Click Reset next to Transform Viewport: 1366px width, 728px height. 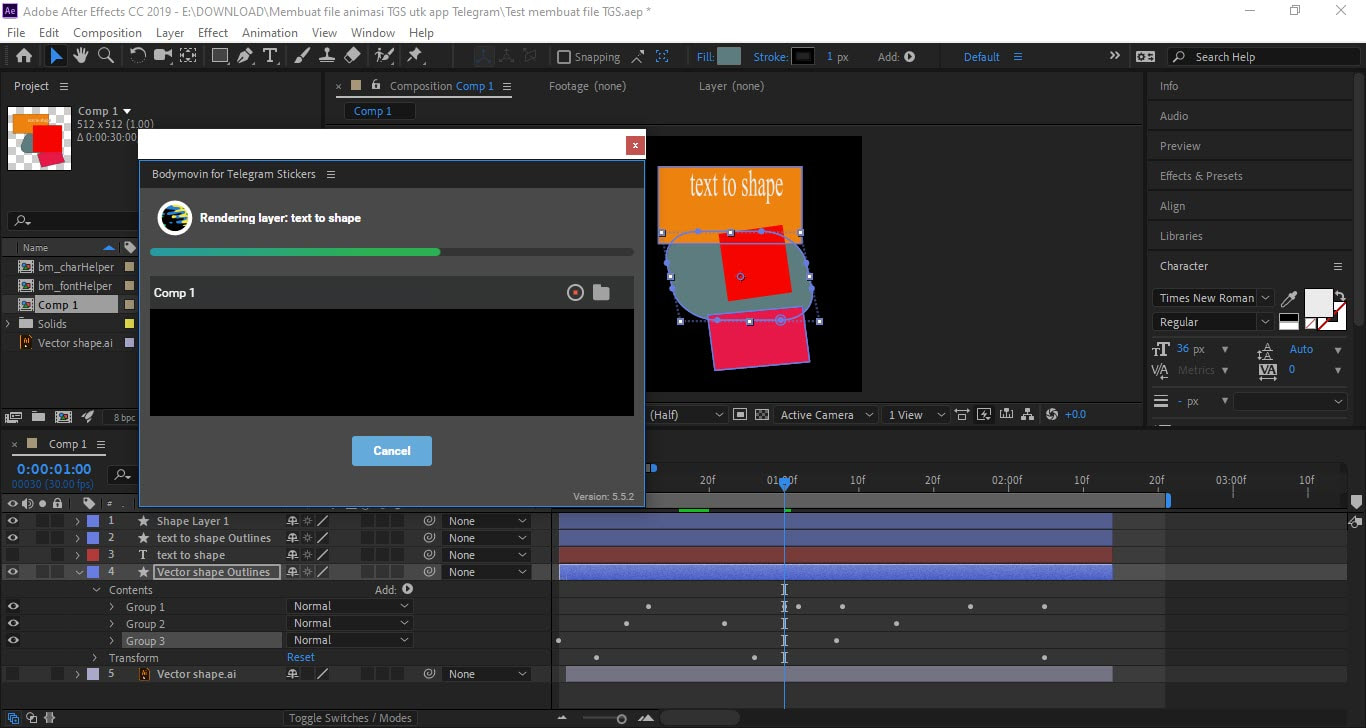point(301,657)
